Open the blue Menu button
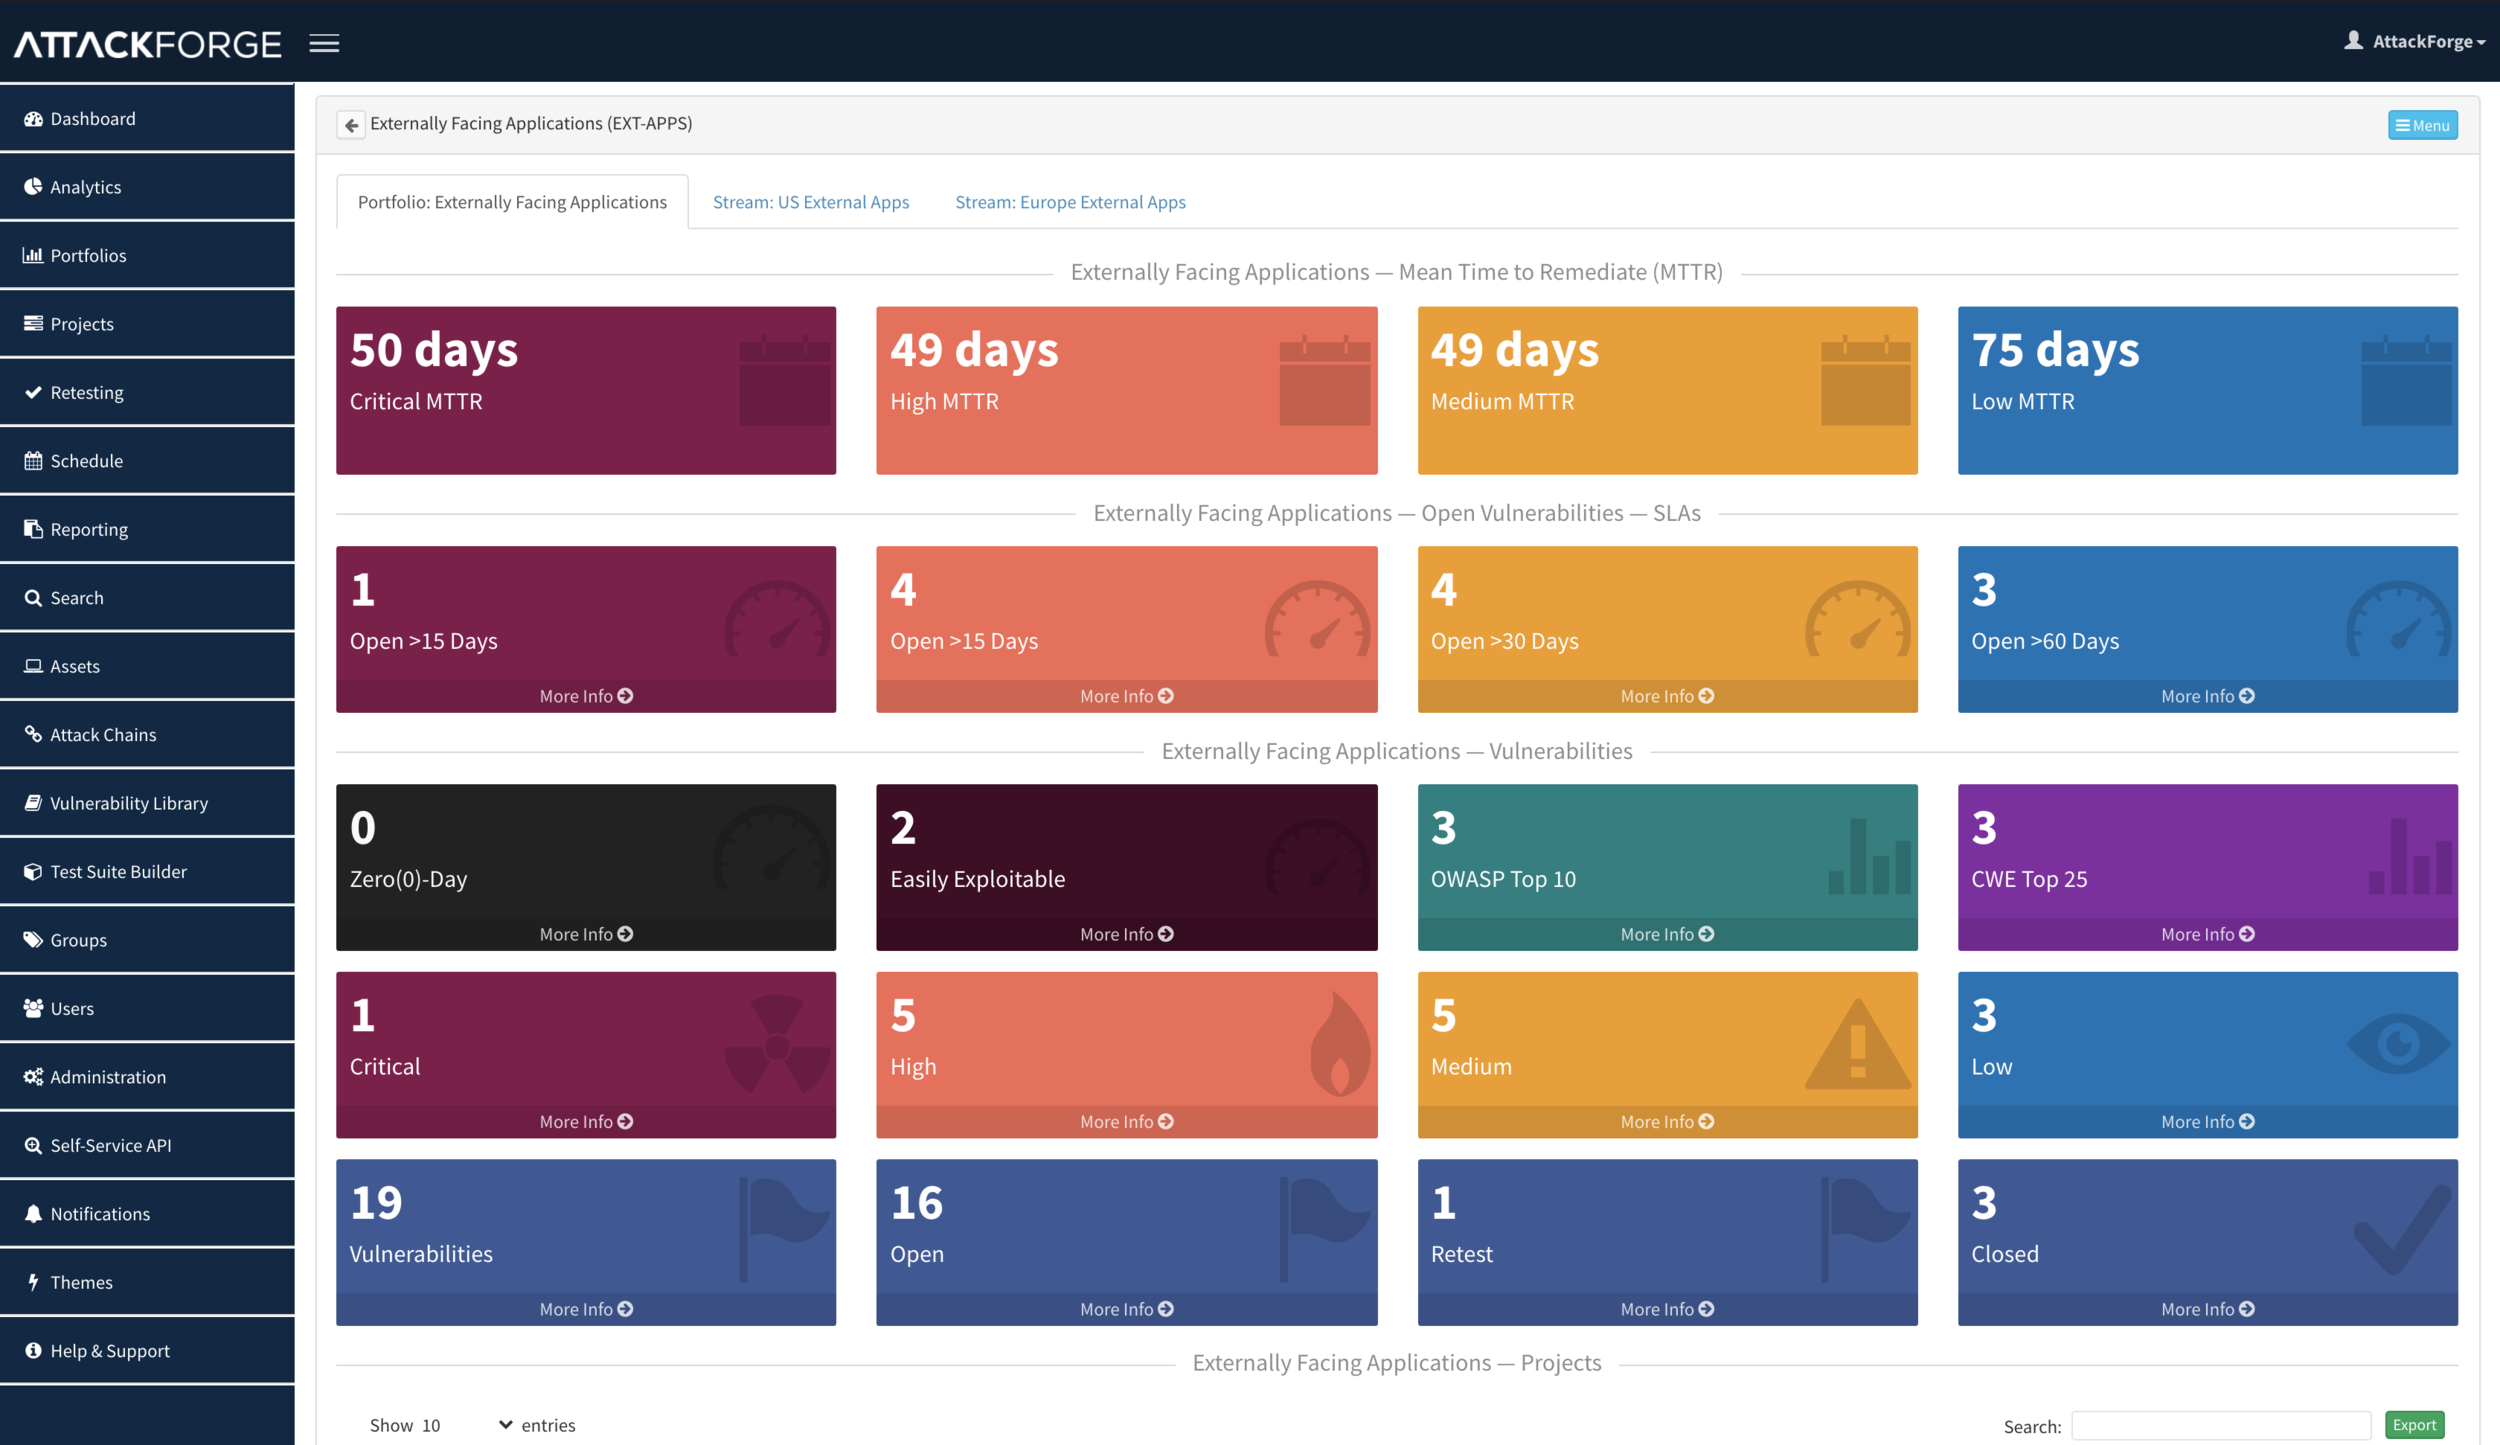Viewport: 2500px width, 1445px height. (x=2421, y=125)
